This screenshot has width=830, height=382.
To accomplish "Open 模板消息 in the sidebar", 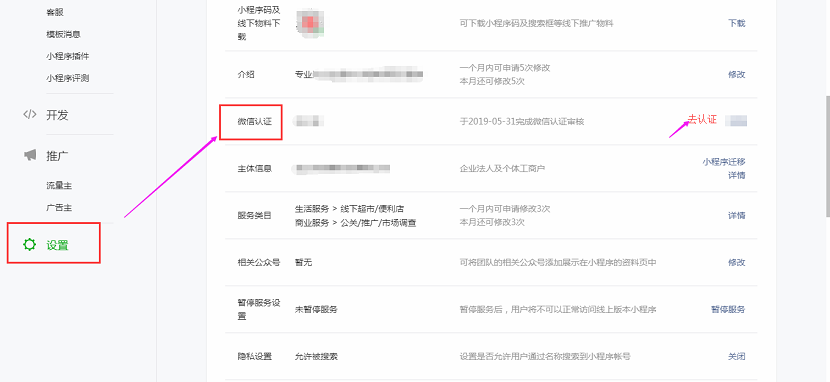I will [x=63, y=34].
